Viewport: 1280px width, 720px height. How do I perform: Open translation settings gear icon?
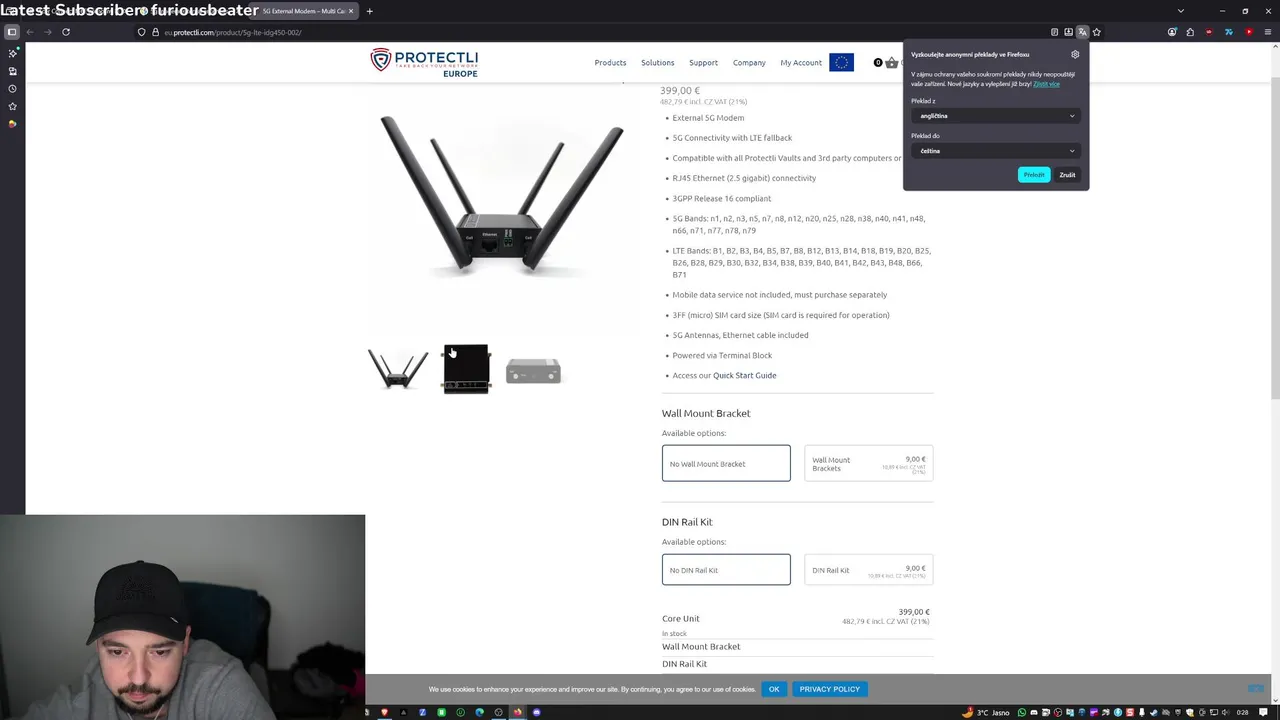pos(1075,55)
